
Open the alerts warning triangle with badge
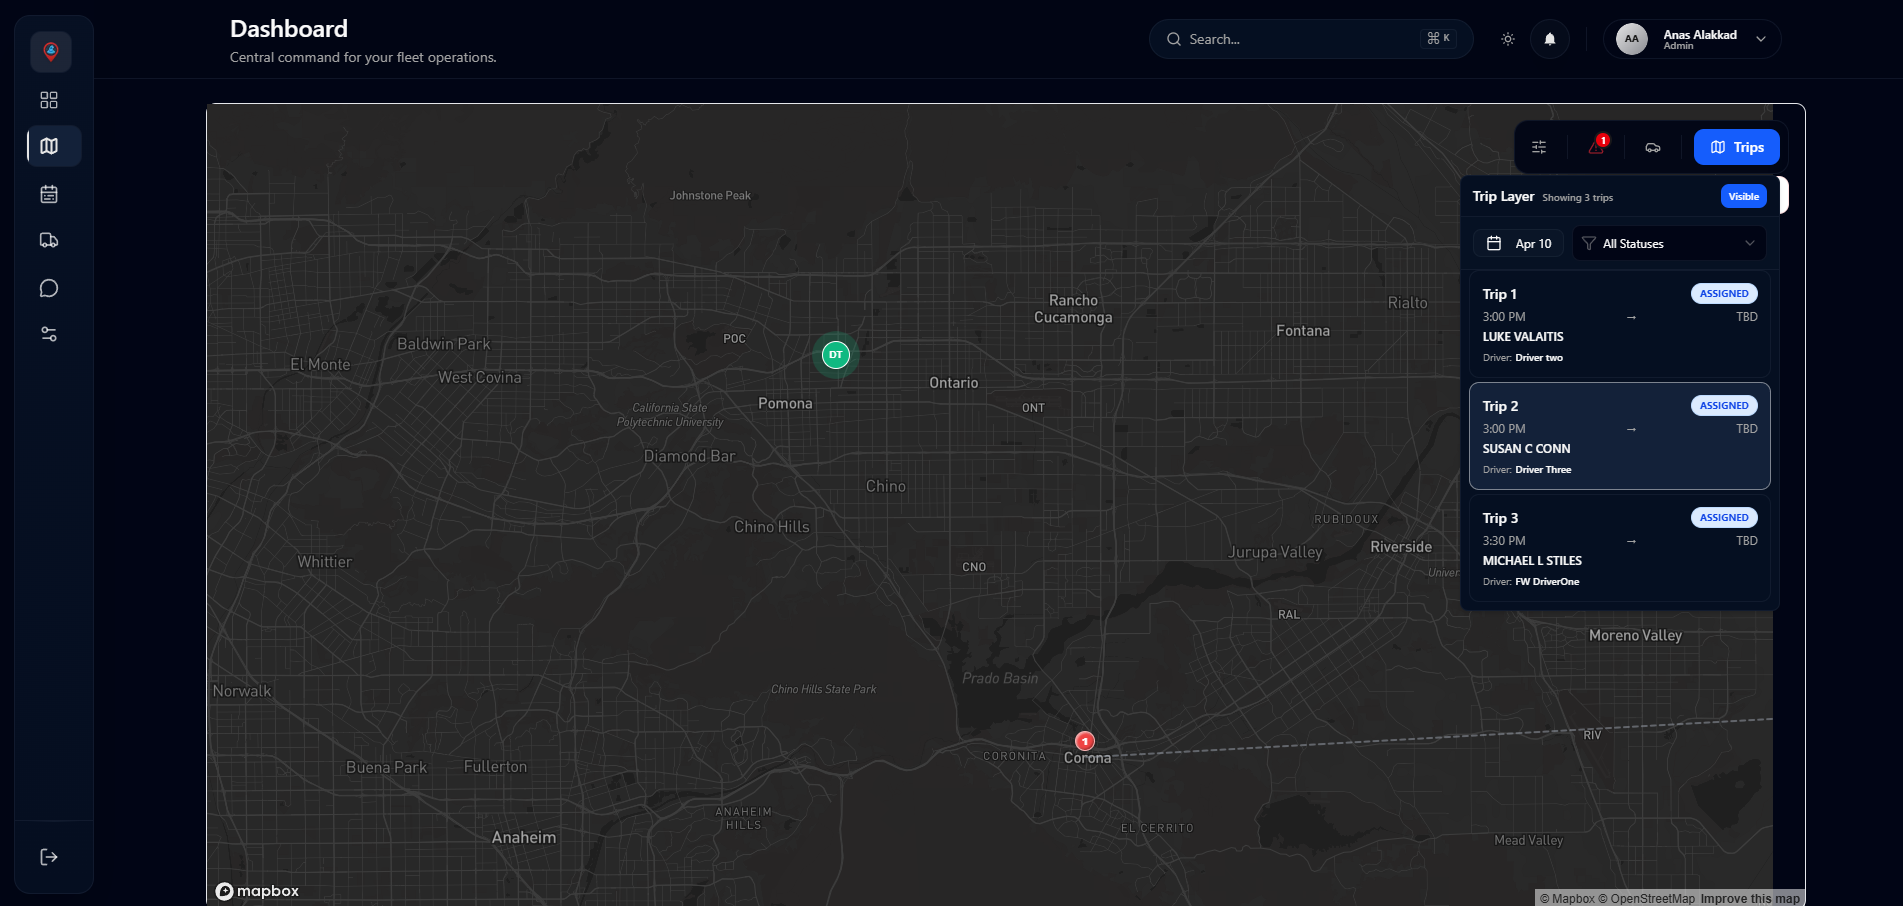1595,147
